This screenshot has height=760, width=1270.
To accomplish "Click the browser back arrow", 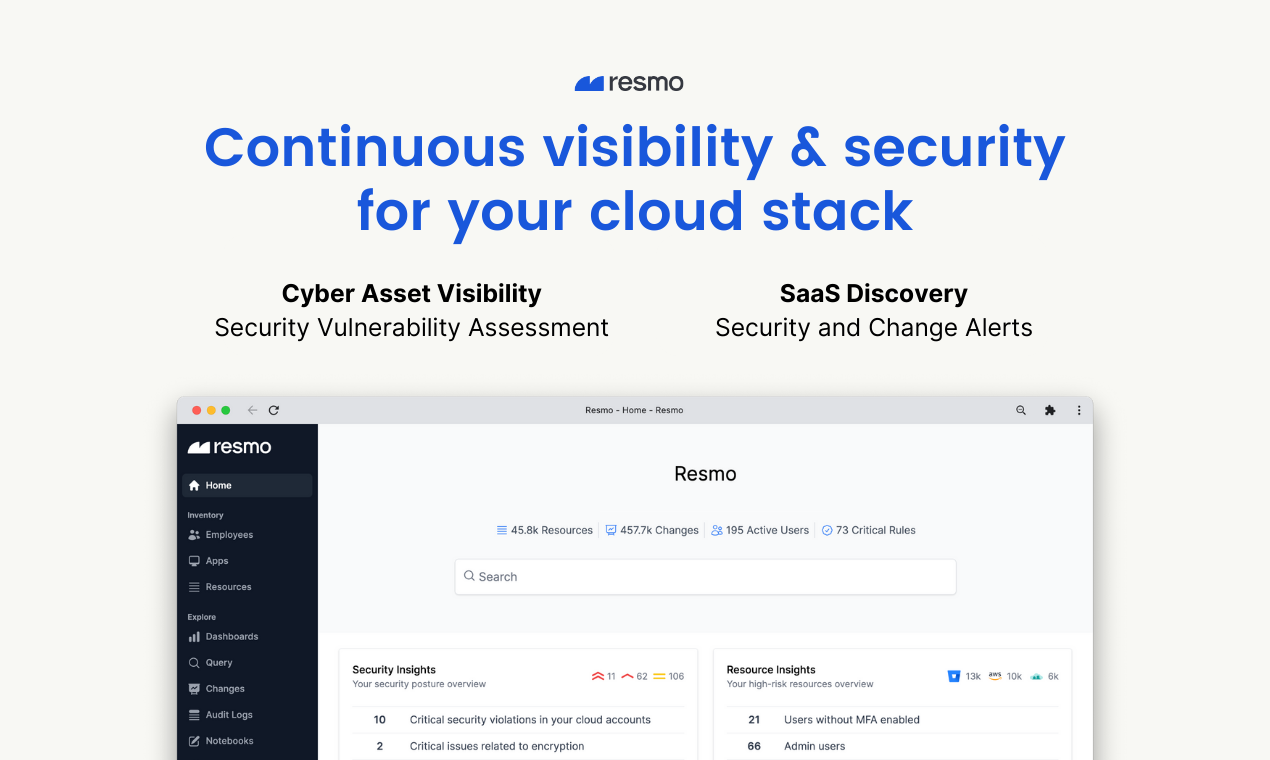I will tap(252, 410).
